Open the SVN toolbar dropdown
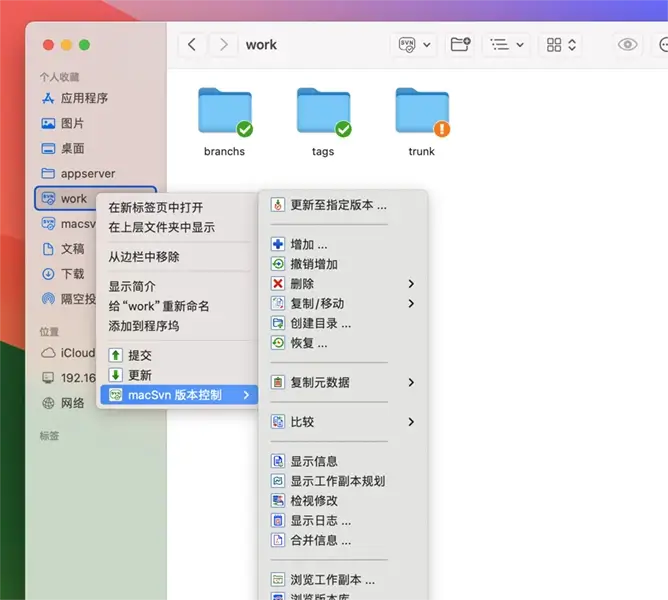This screenshot has height=600, width=668. click(x=414, y=44)
